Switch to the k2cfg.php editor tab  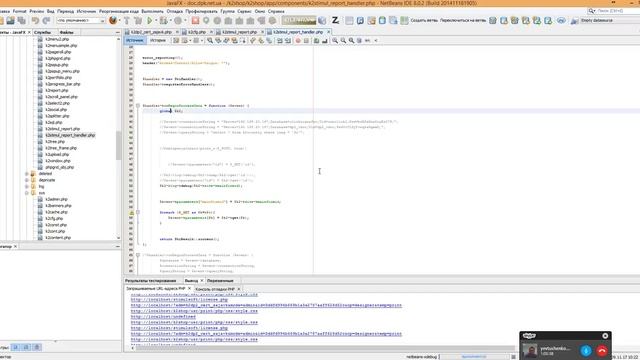tap(197, 32)
